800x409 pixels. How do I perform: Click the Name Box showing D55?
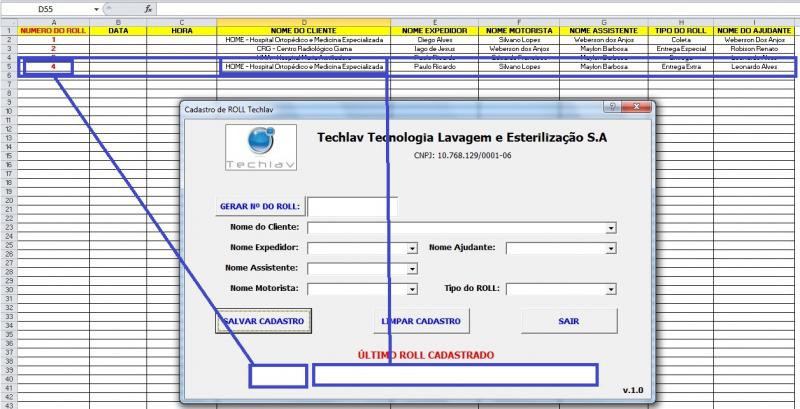coord(47,9)
